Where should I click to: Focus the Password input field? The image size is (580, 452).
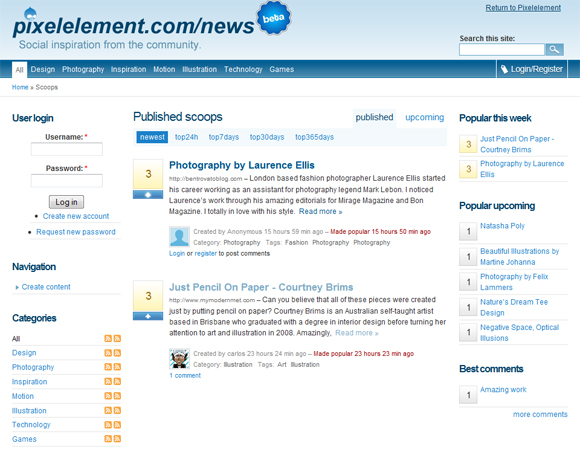pos(67,181)
